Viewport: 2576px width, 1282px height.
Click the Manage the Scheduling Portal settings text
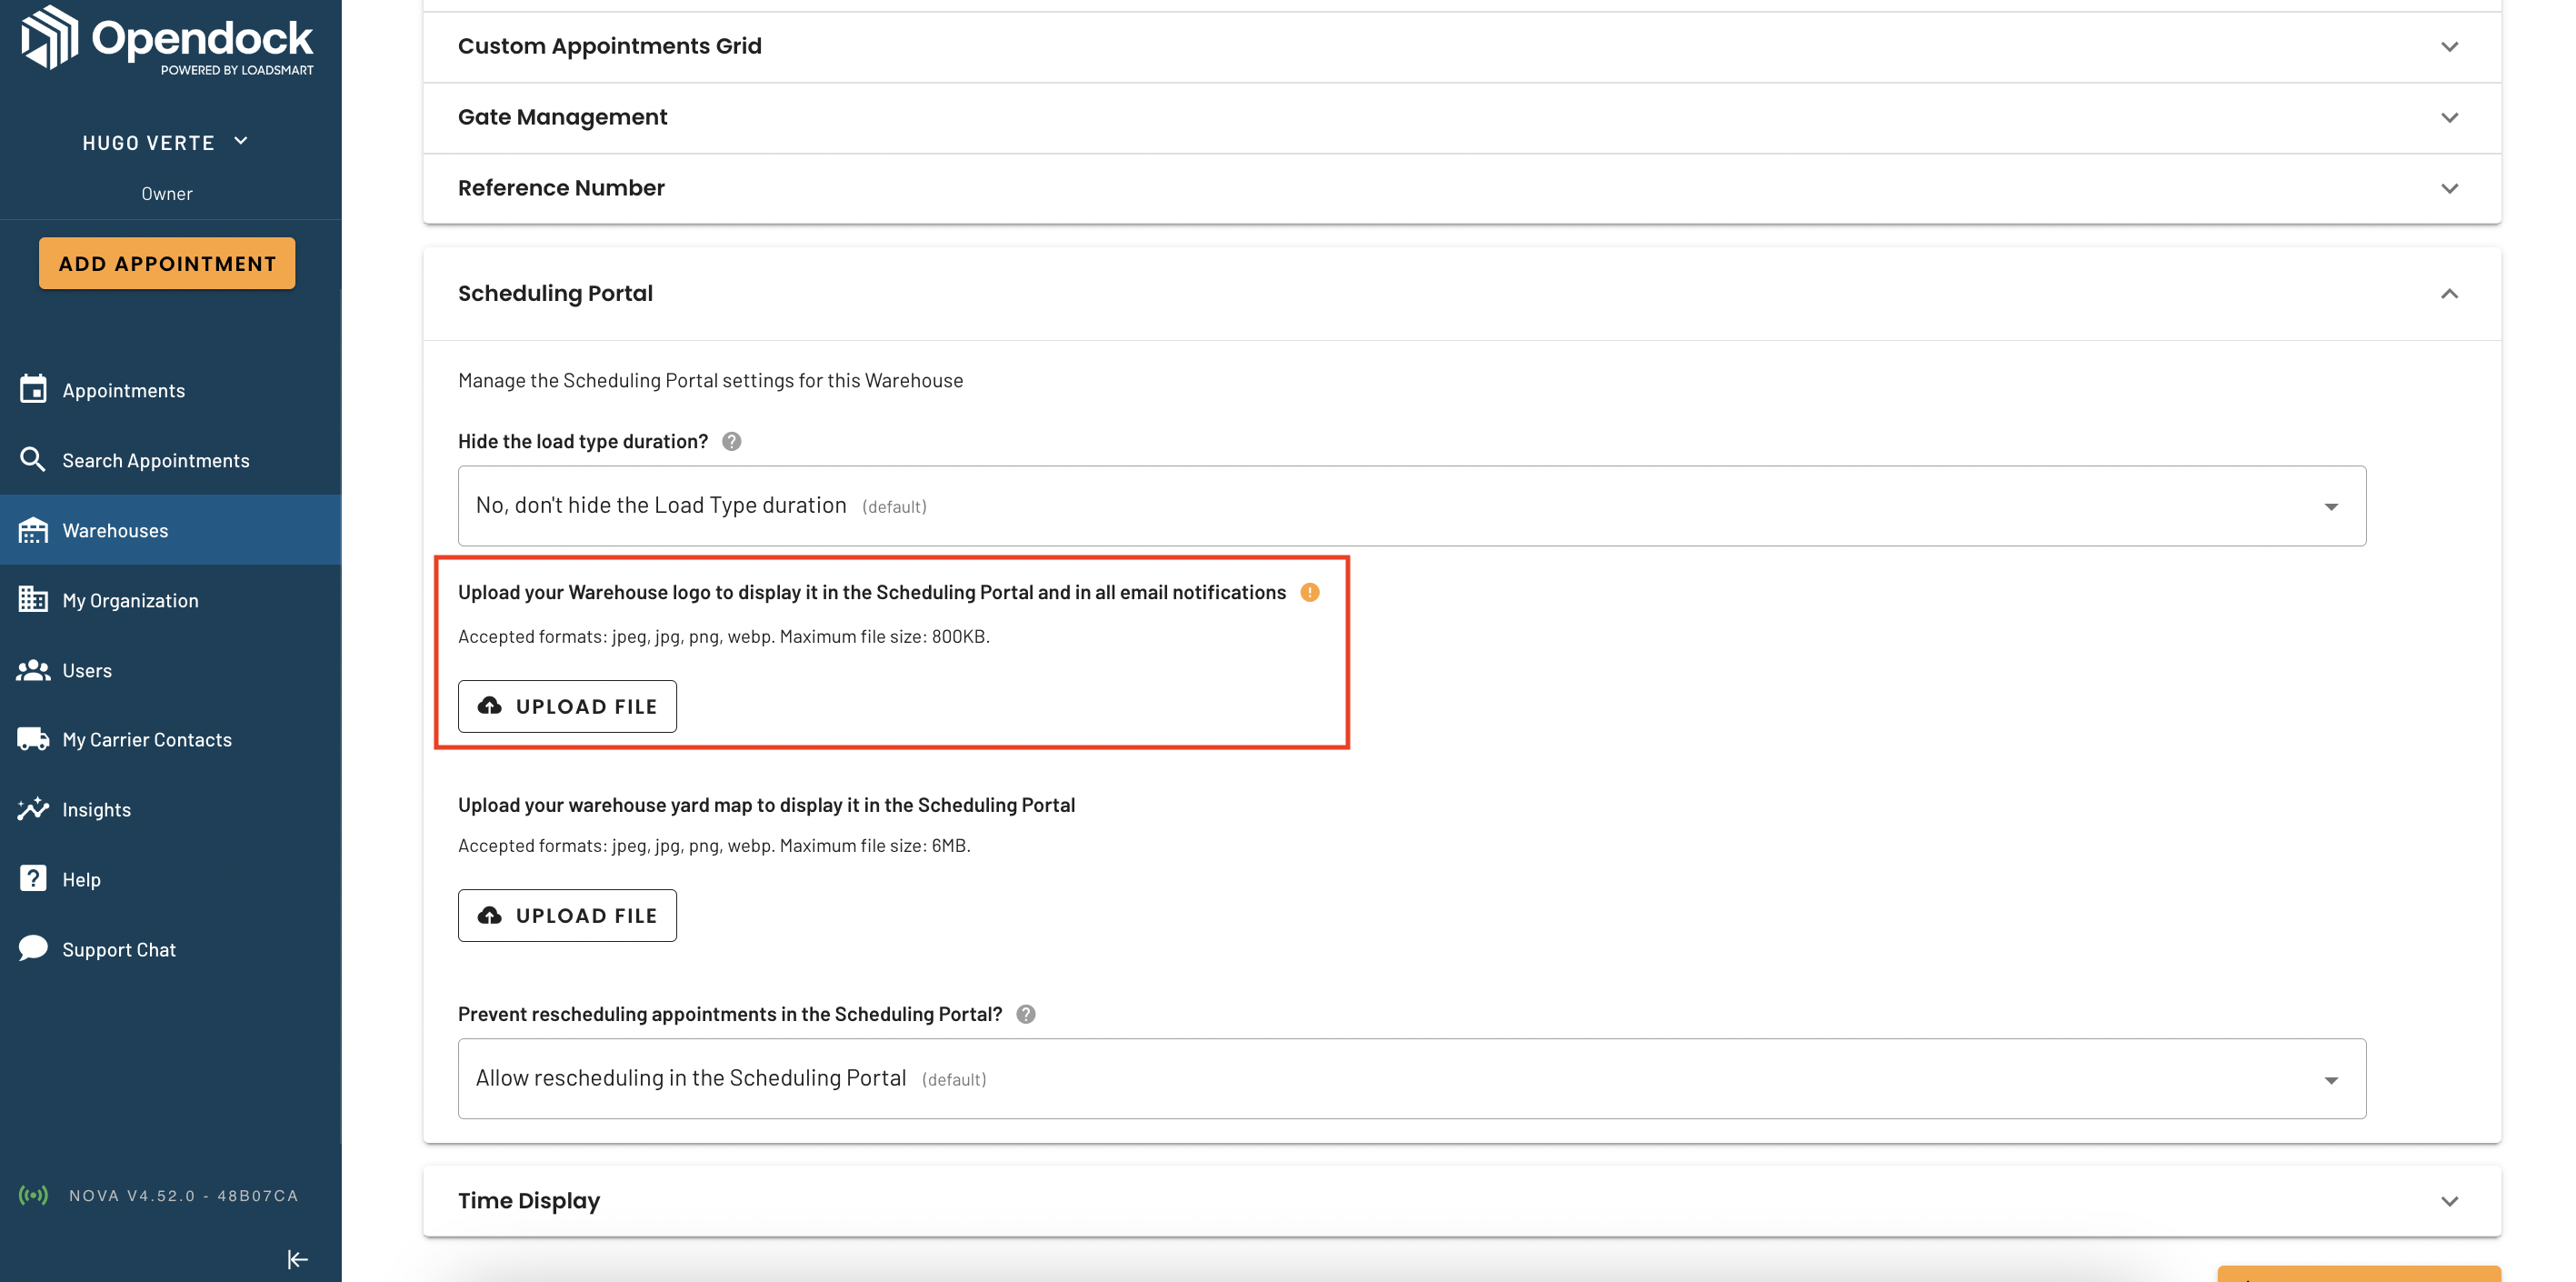pyautogui.click(x=710, y=380)
